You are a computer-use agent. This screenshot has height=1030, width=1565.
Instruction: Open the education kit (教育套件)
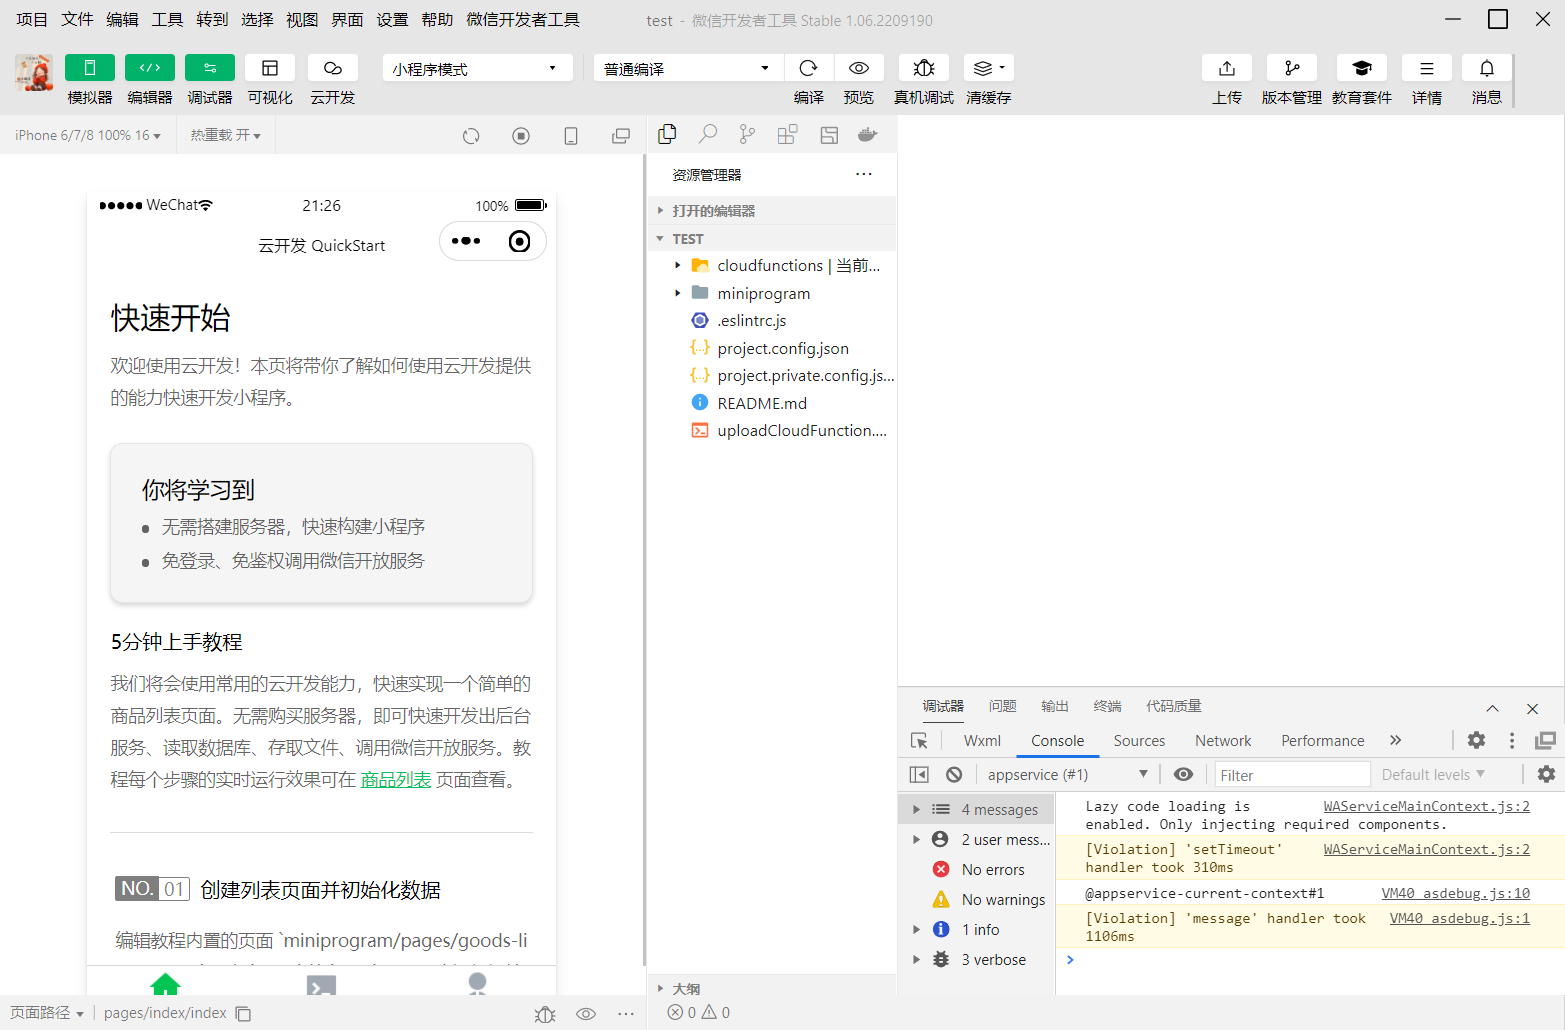click(x=1362, y=68)
